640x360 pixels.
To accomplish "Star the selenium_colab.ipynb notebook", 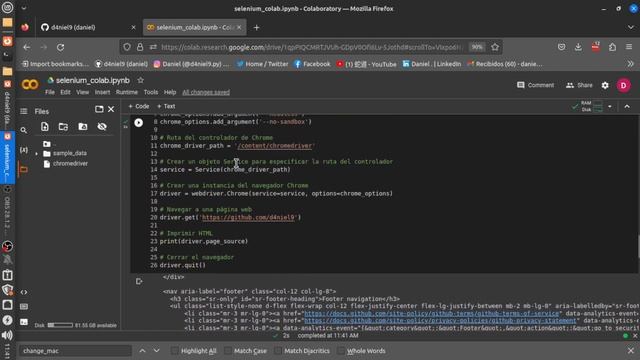I will 140,80.
